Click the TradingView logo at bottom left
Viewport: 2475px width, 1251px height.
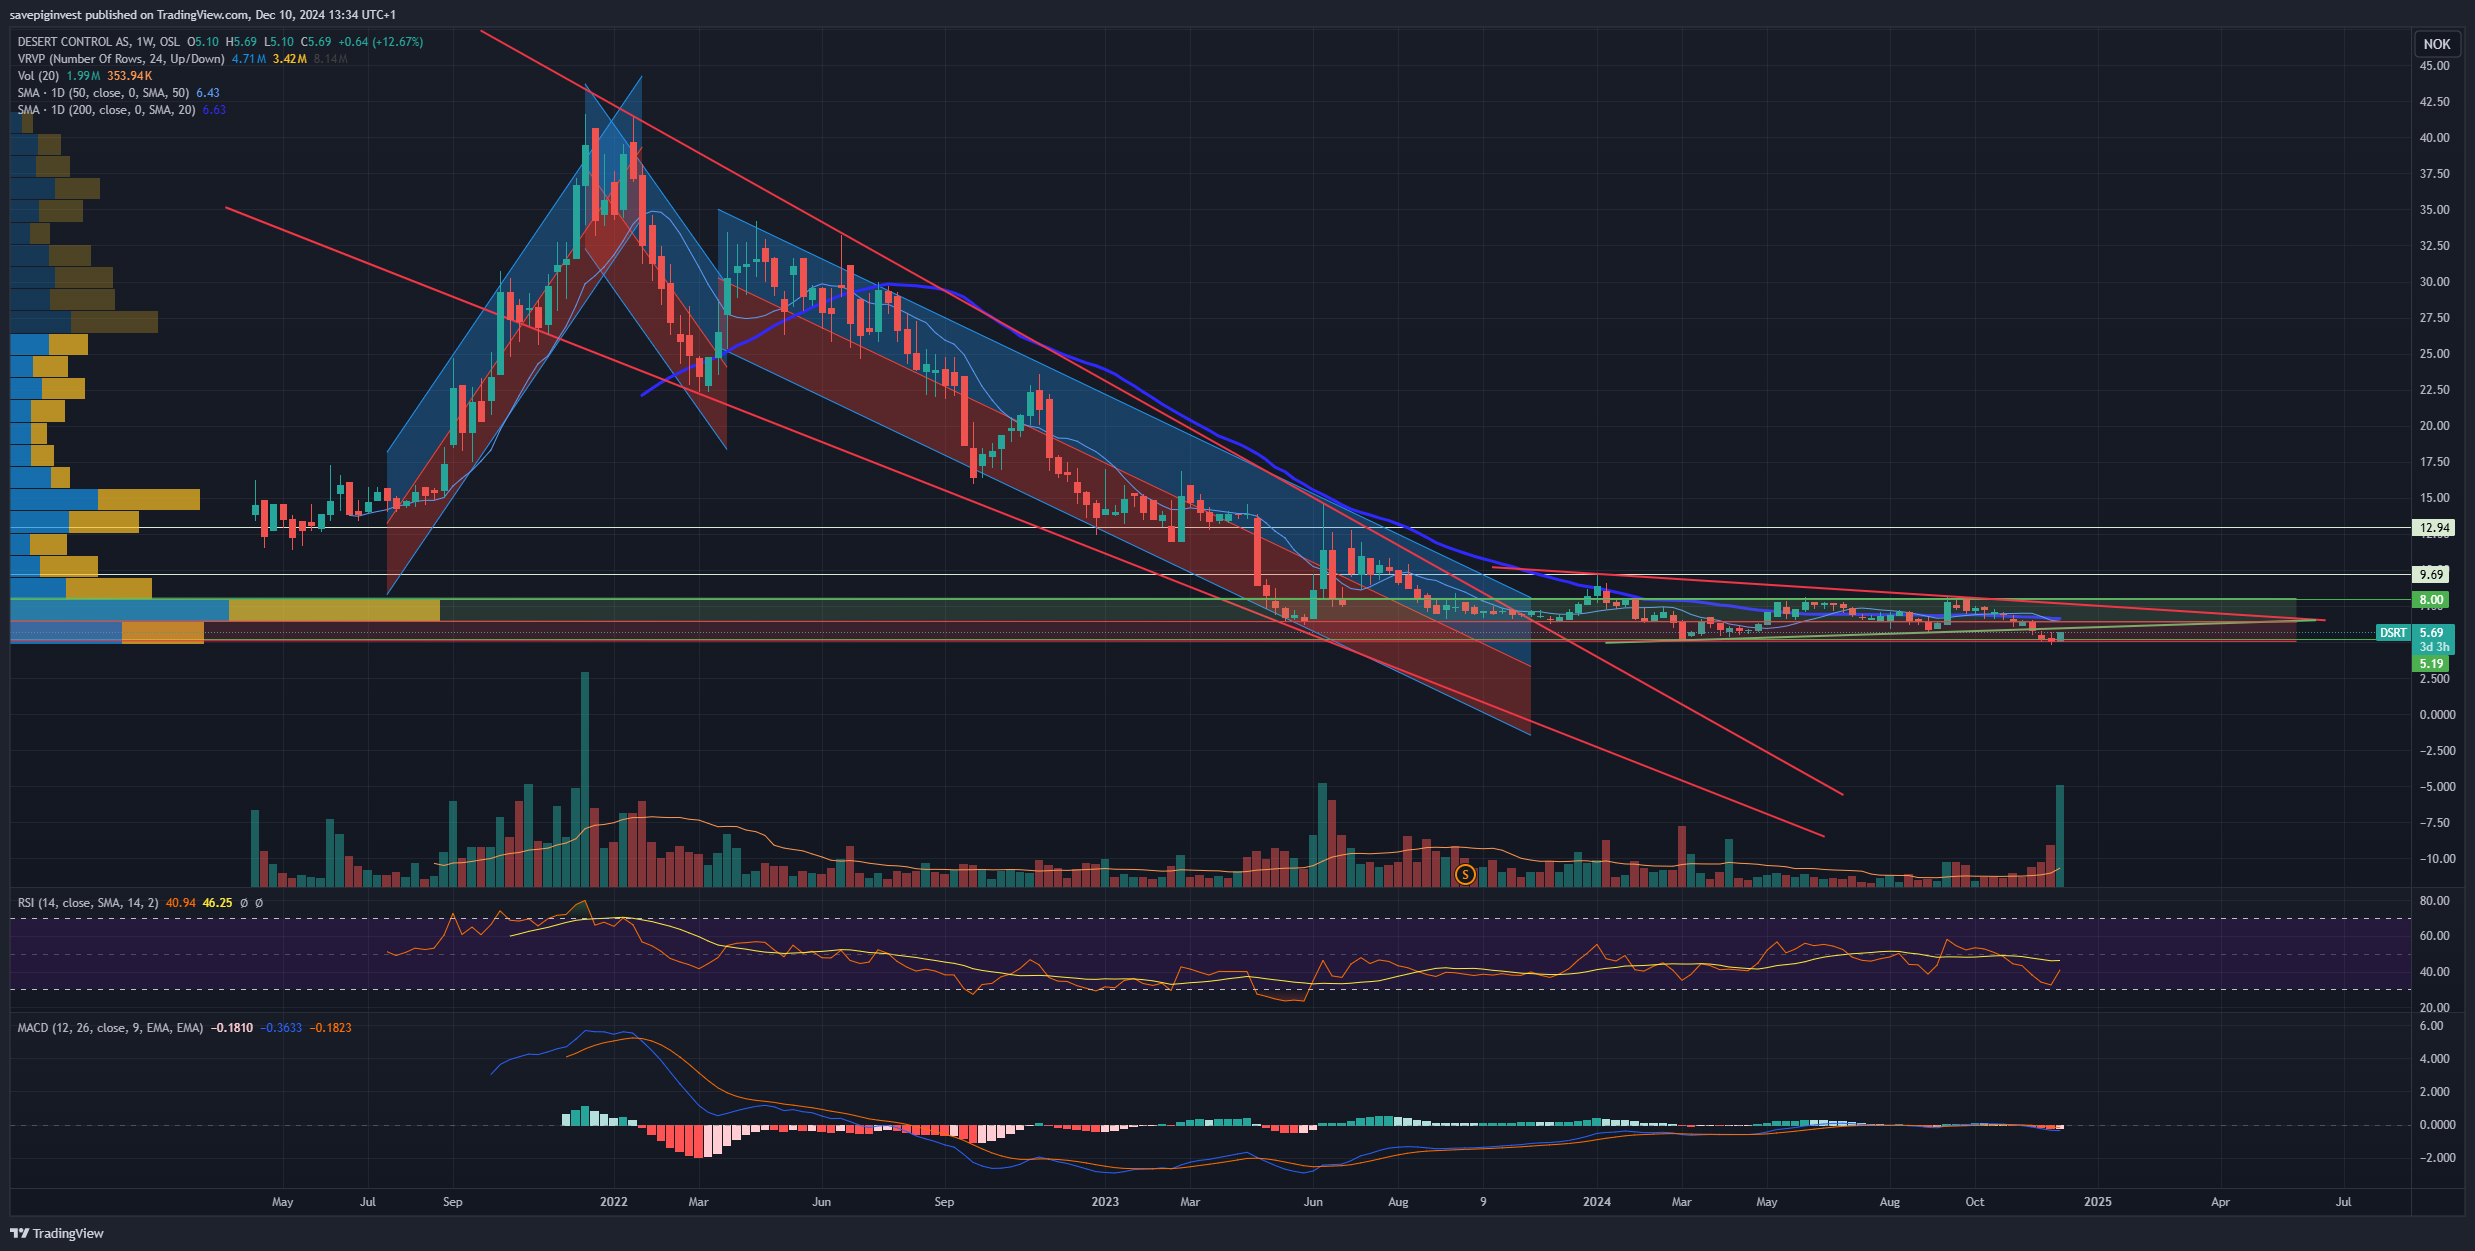tap(57, 1233)
